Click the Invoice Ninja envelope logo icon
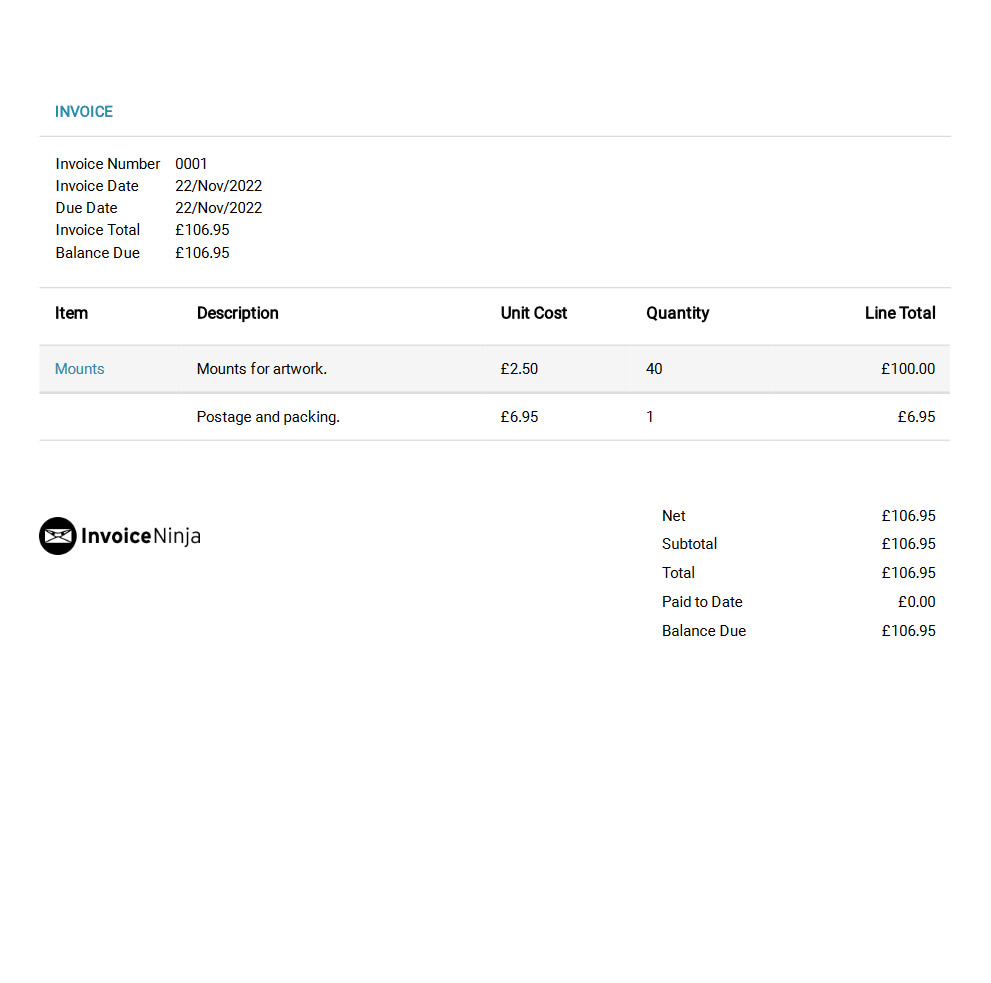Screen dimensions: 991x983 (x=58, y=536)
